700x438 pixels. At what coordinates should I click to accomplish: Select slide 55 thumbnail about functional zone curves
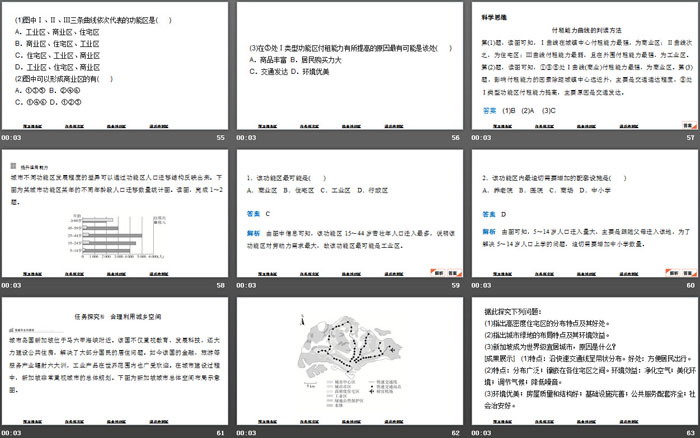click(x=115, y=66)
